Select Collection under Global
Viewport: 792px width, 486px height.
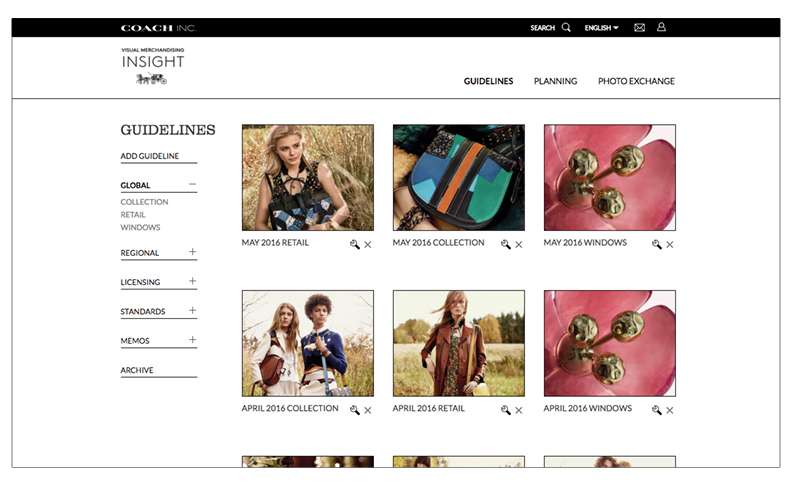point(144,202)
